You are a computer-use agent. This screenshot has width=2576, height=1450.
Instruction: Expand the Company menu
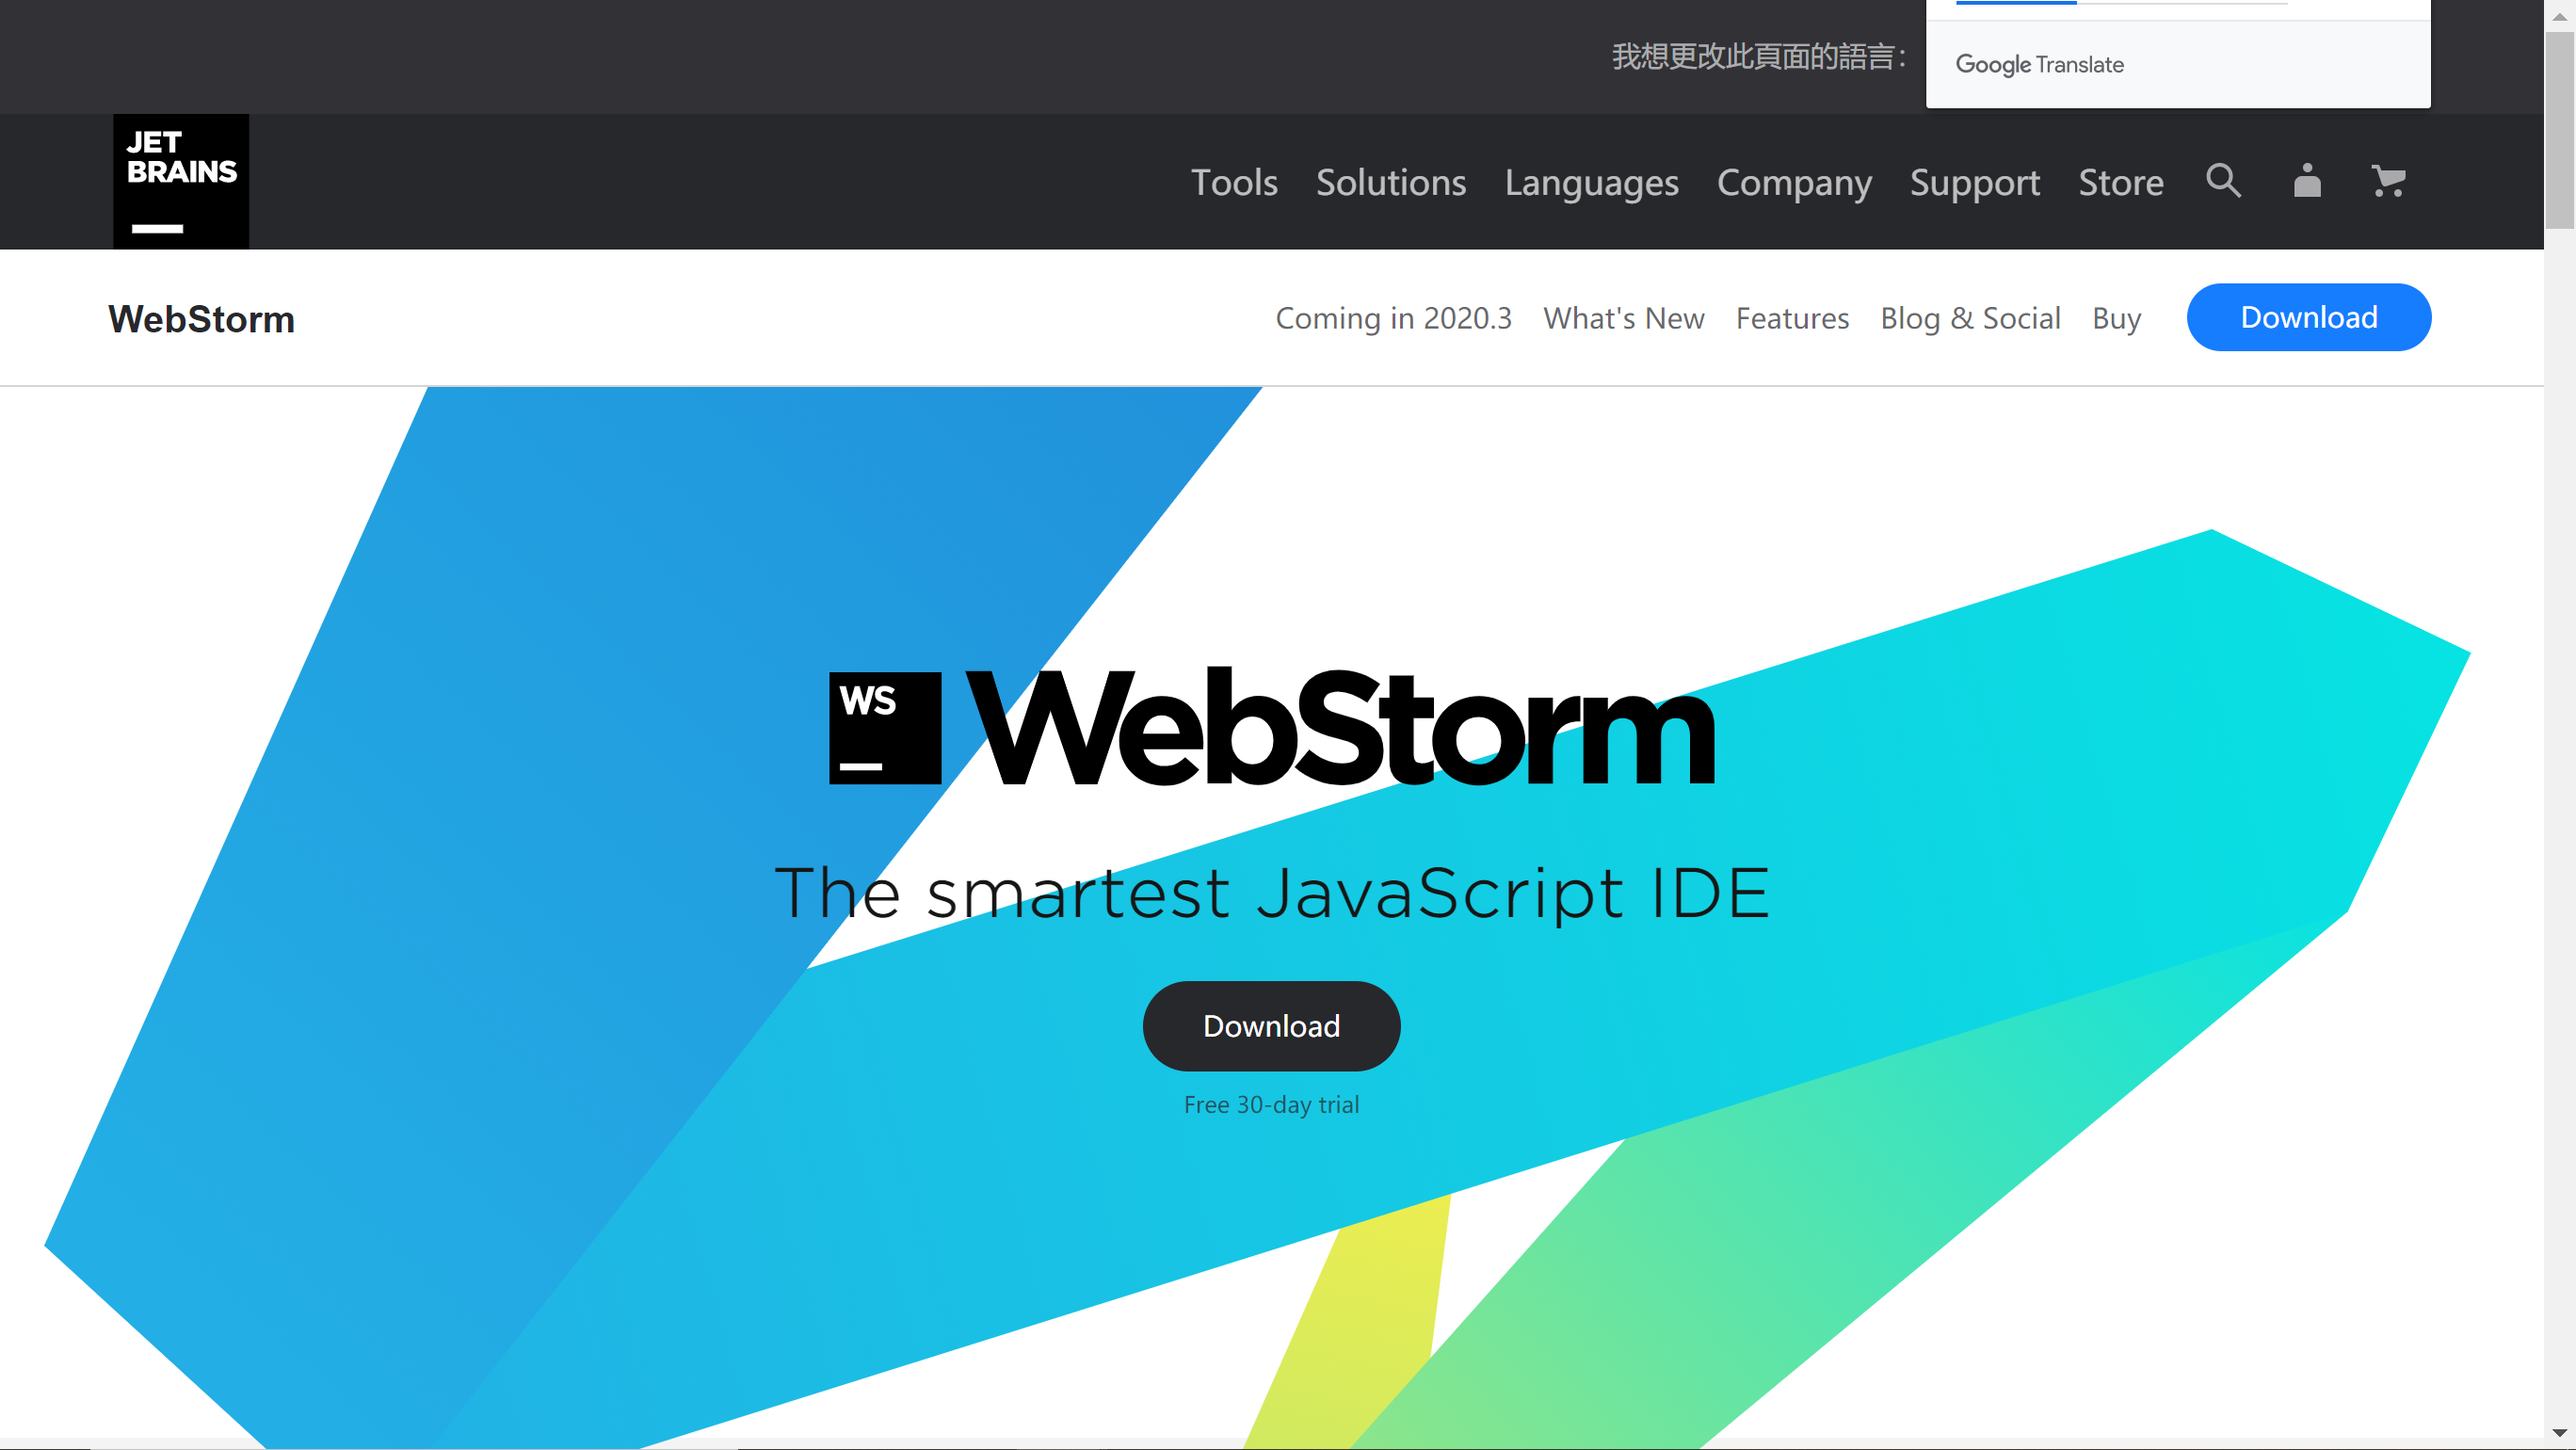click(1793, 181)
